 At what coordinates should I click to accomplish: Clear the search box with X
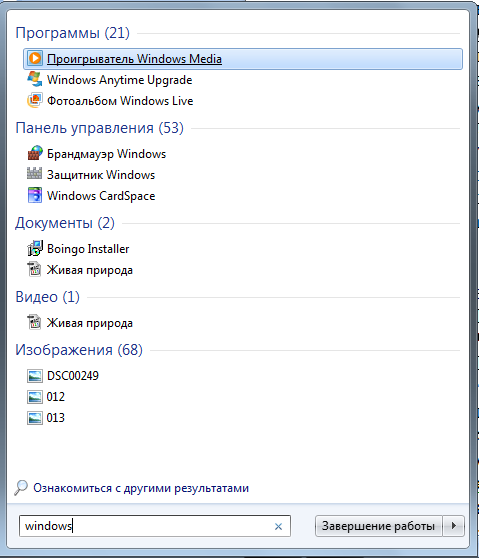[278, 526]
